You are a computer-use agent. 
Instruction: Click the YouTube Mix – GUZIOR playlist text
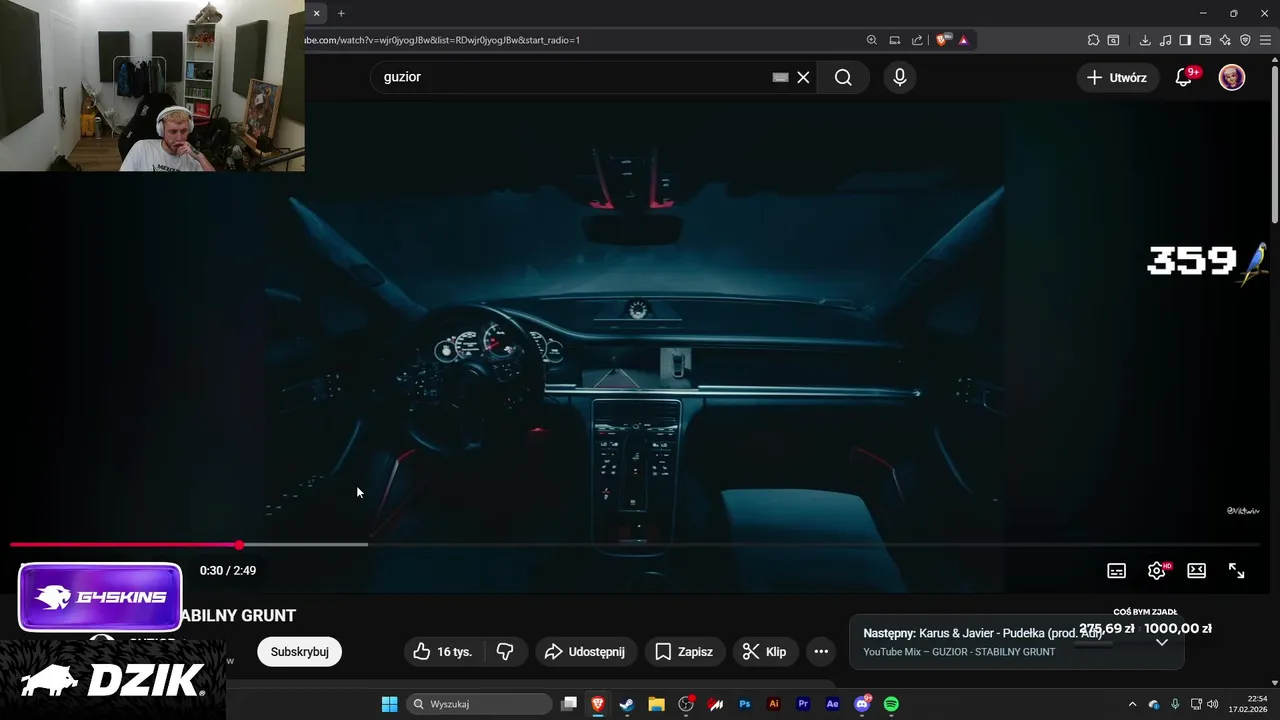tap(959, 652)
